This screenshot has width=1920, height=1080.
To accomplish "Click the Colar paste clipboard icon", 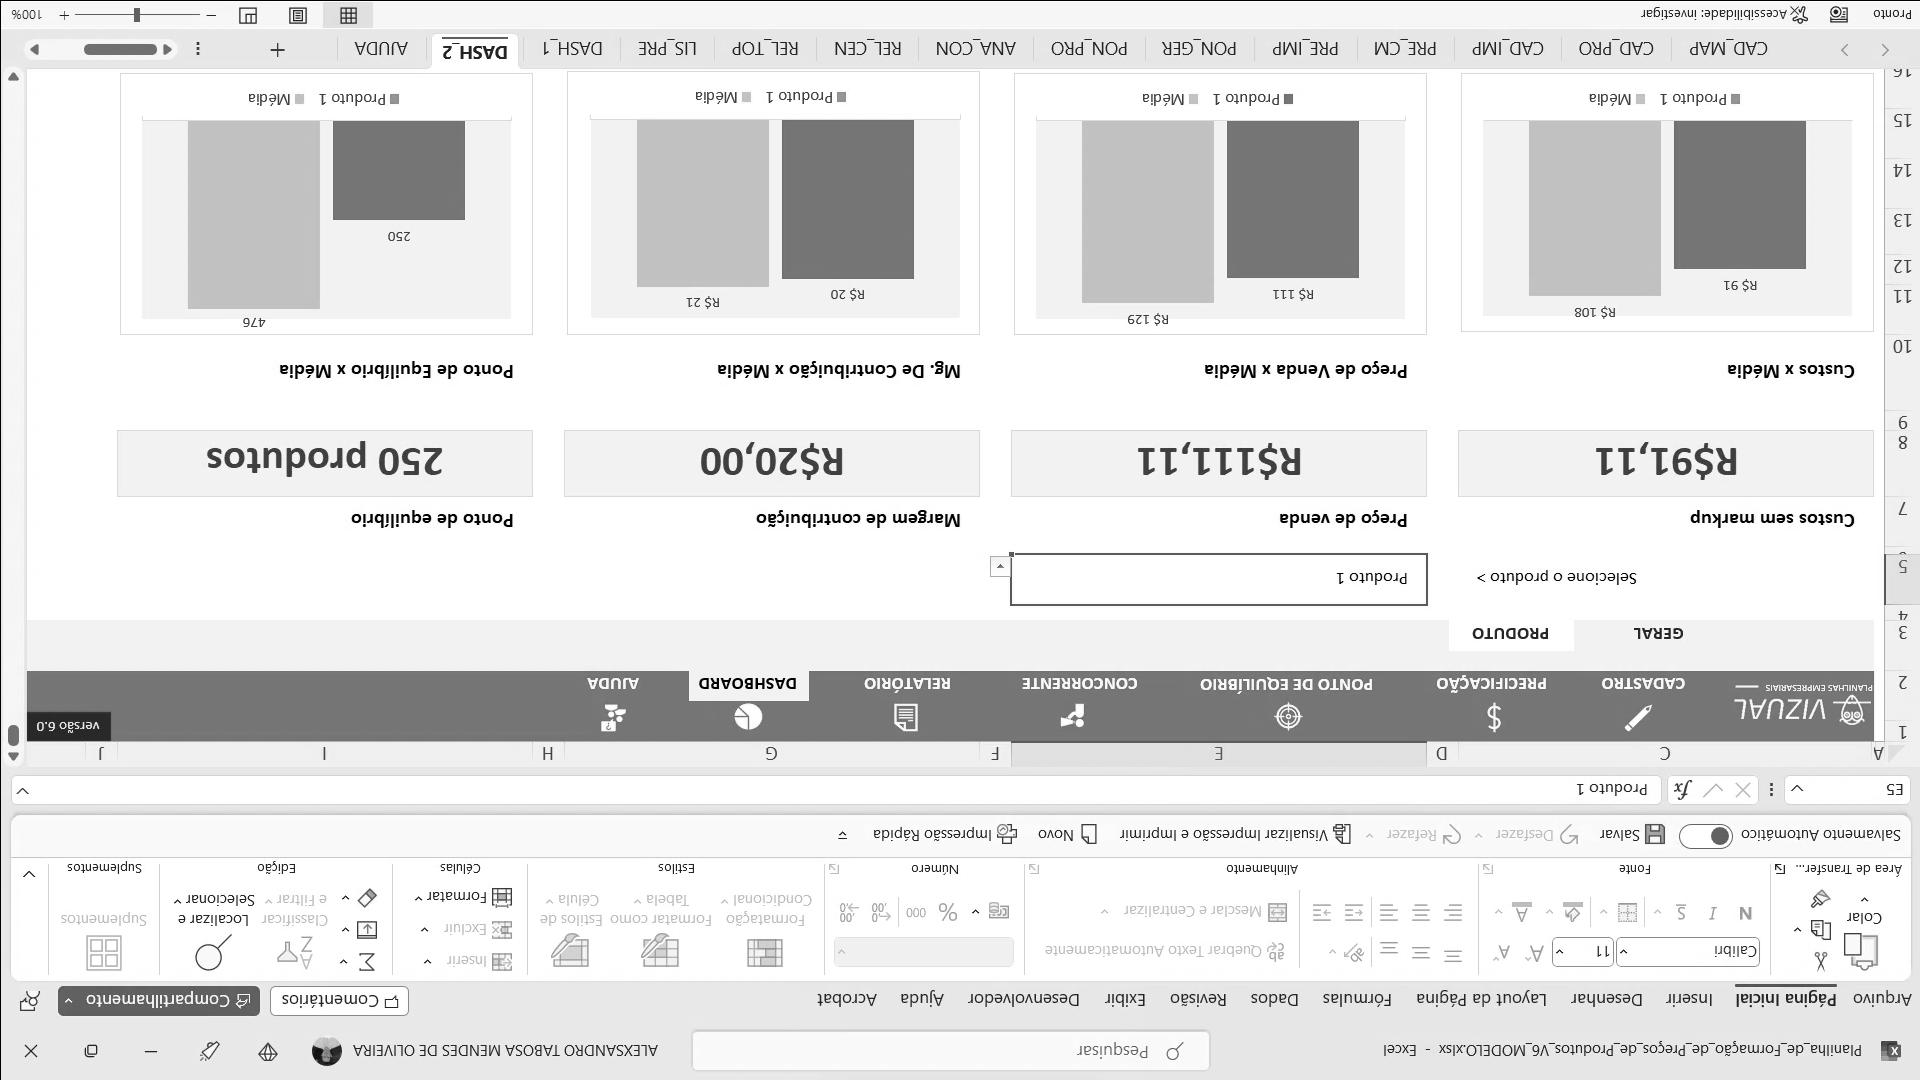I will click(1861, 951).
